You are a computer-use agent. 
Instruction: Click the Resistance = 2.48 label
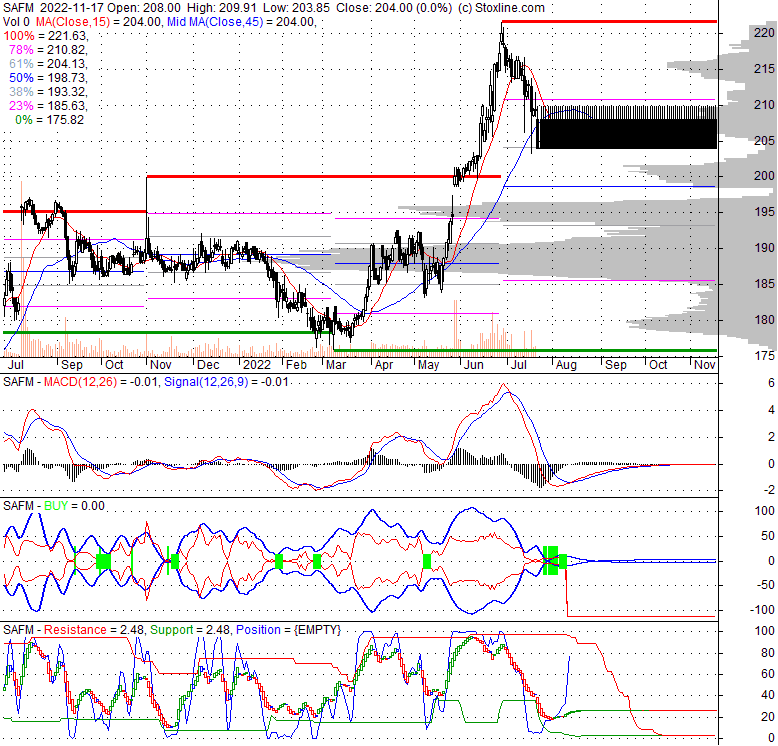point(95,629)
